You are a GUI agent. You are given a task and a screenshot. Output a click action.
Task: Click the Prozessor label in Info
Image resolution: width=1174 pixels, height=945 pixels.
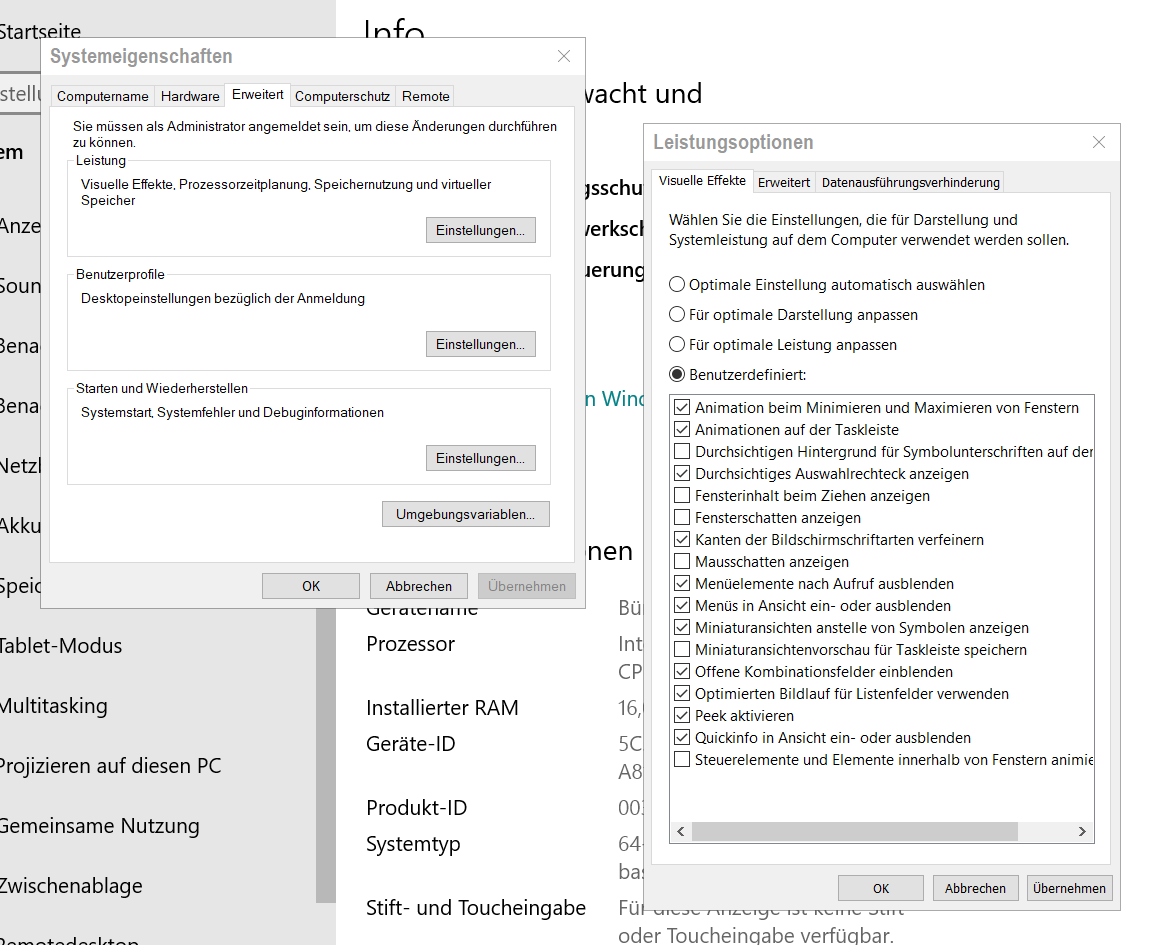[410, 644]
